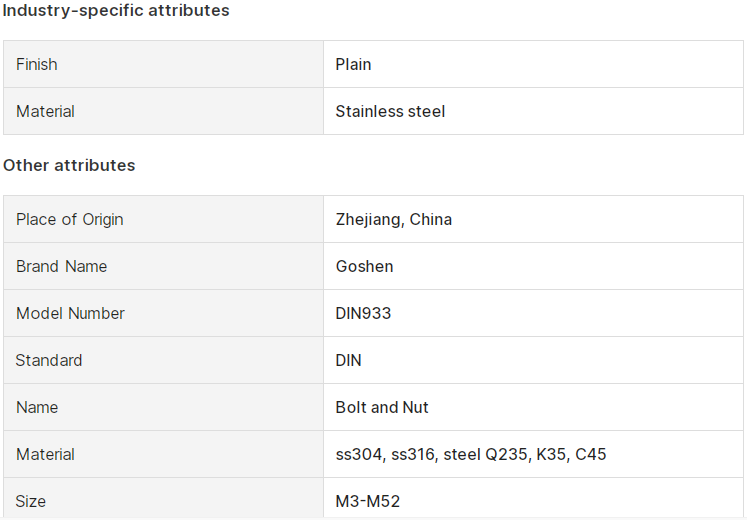Click the "Finish" attribute label
This screenshot has width=747, height=520.
37,64
